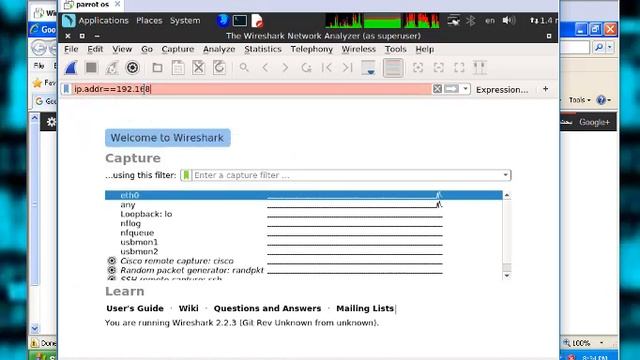The height and width of the screenshot is (360, 640).
Task: Find a packet with the magnifier icon
Action: (244, 67)
